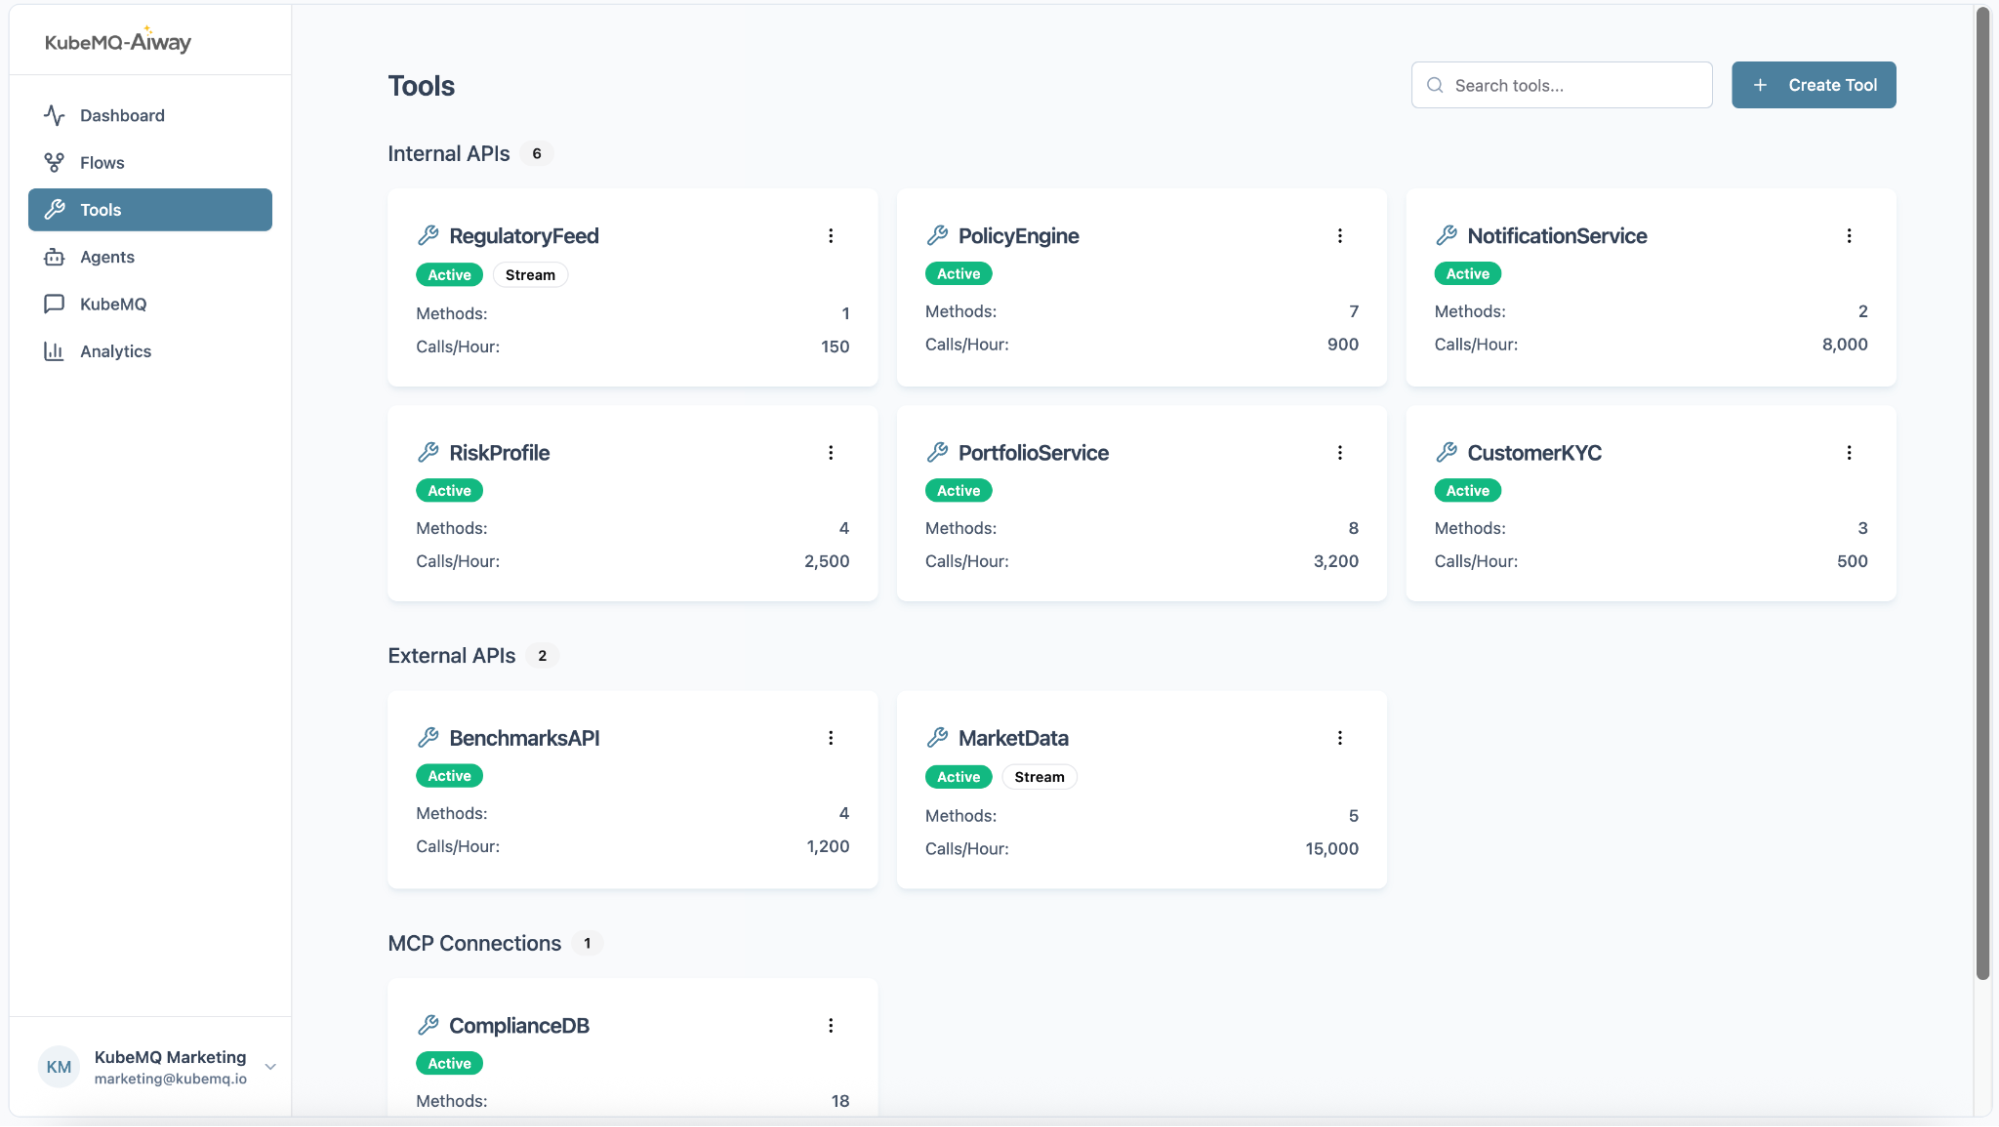This screenshot has width=1999, height=1127.
Task: Open the CustomerKYC kebab menu
Action: [1848, 453]
